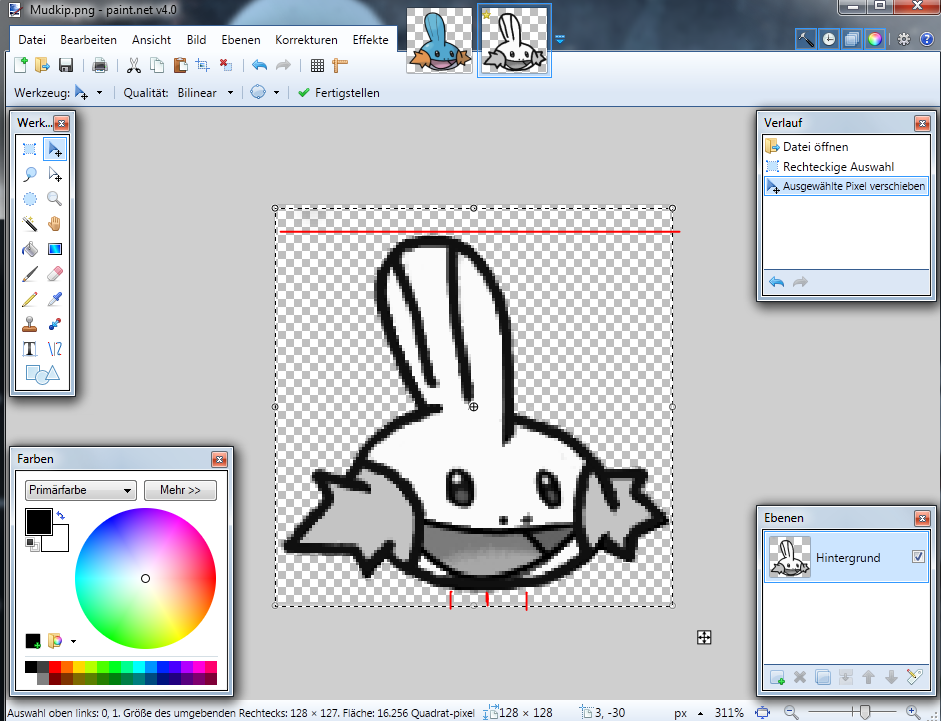Open the Bearbeiten menu
Image resolution: width=941 pixels, height=721 pixels.
[x=88, y=40]
